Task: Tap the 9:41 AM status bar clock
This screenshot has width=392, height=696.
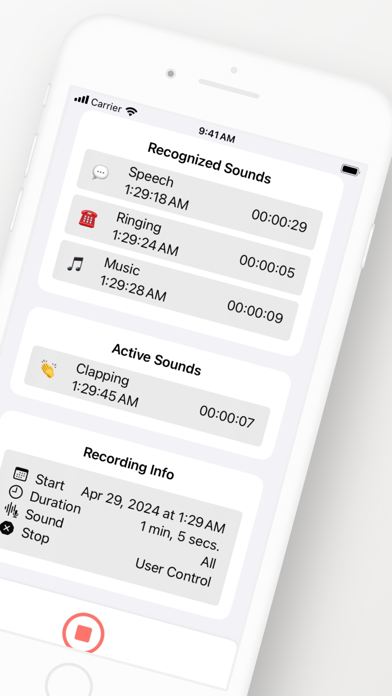Action: click(217, 135)
